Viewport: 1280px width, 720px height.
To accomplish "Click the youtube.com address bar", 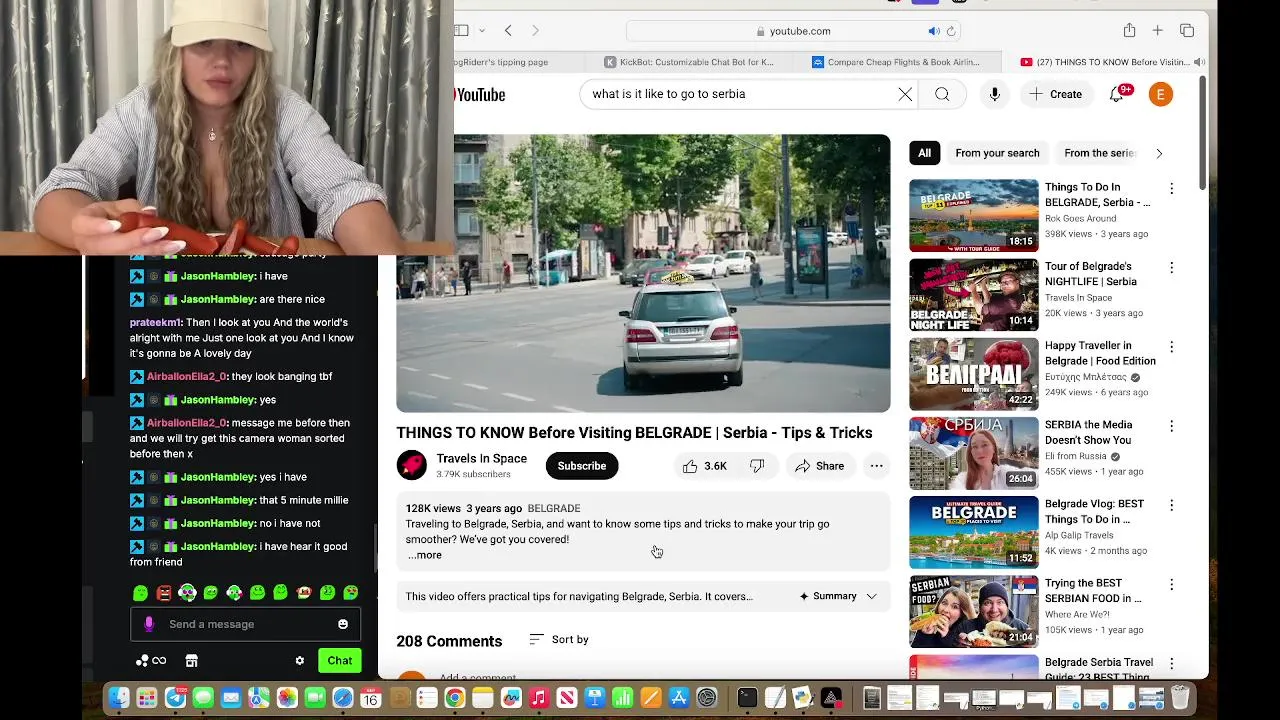I will [x=794, y=31].
